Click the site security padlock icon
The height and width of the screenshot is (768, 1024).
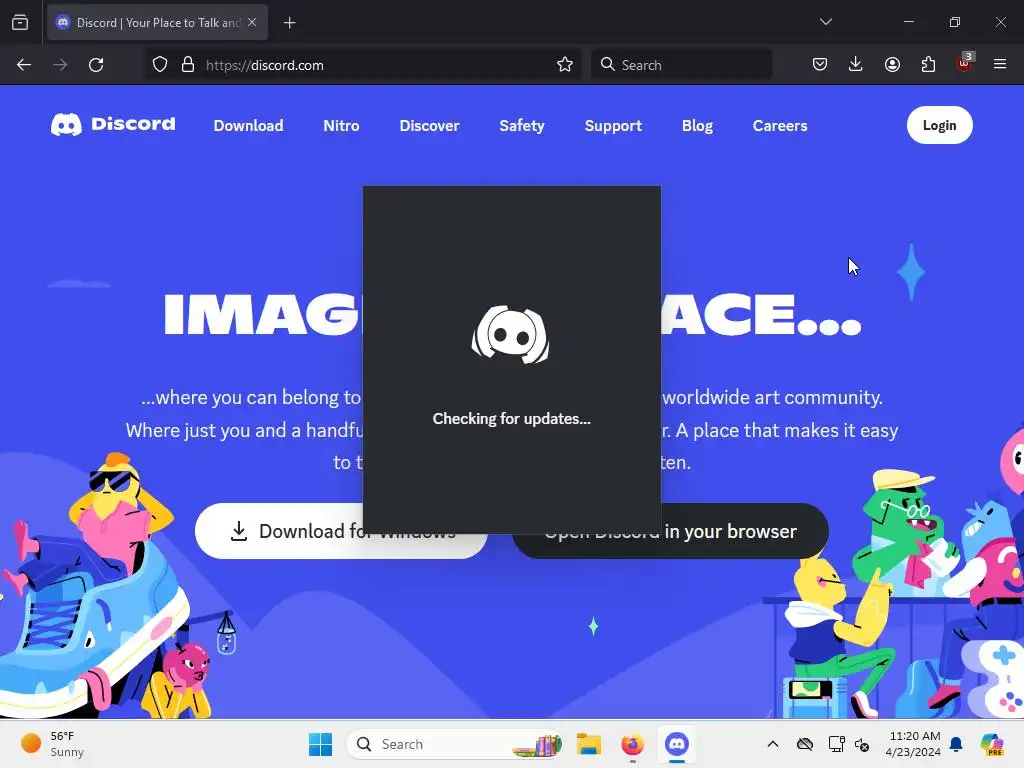(188, 65)
